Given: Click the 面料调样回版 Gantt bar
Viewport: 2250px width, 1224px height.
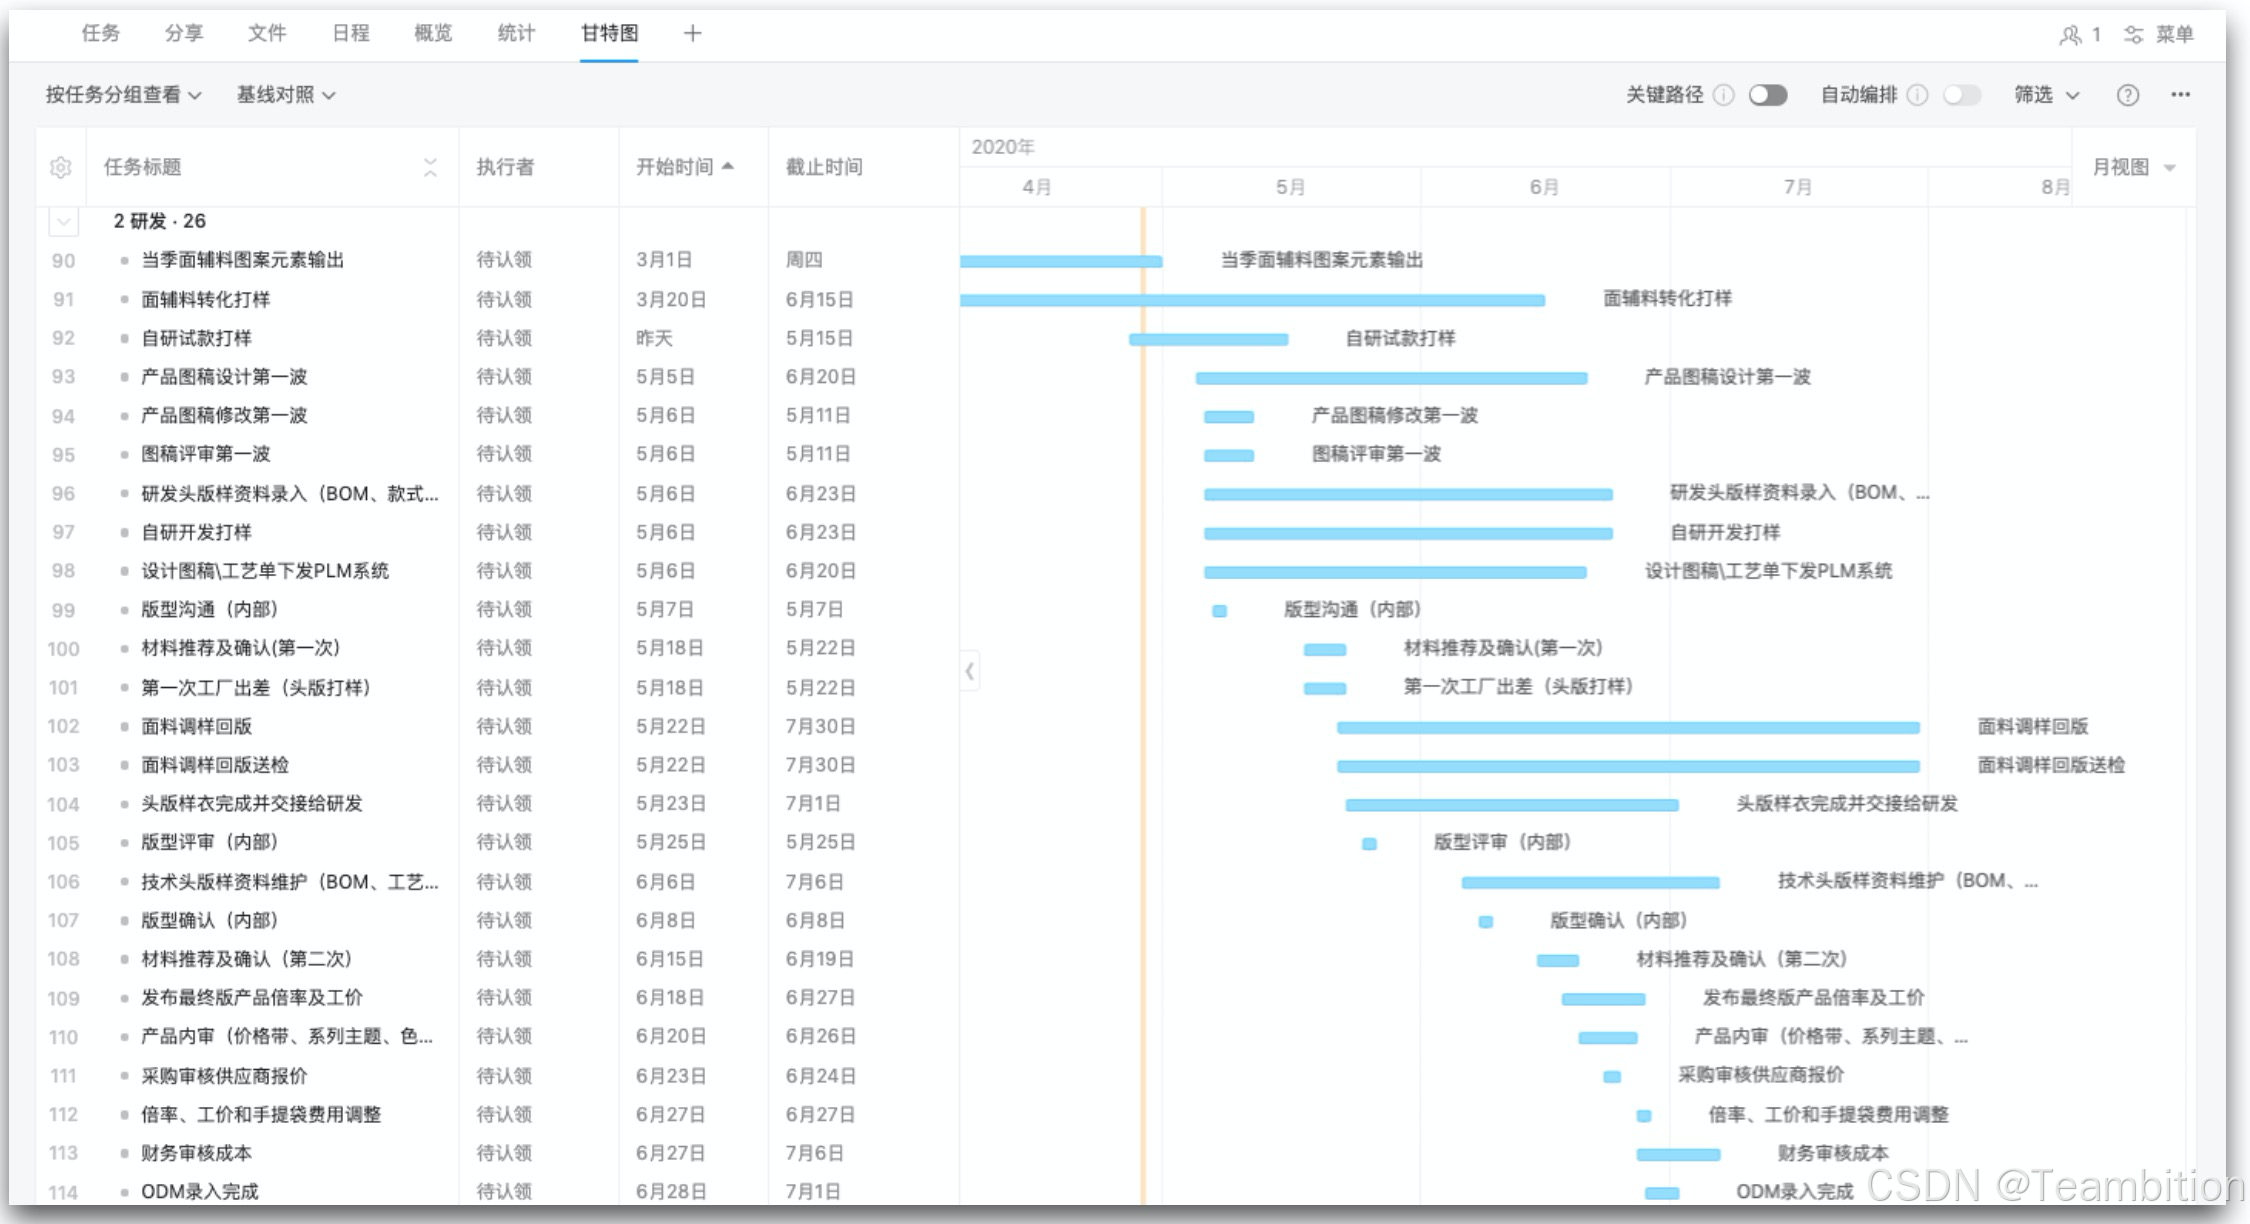Looking at the screenshot, I should (x=1627, y=728).
